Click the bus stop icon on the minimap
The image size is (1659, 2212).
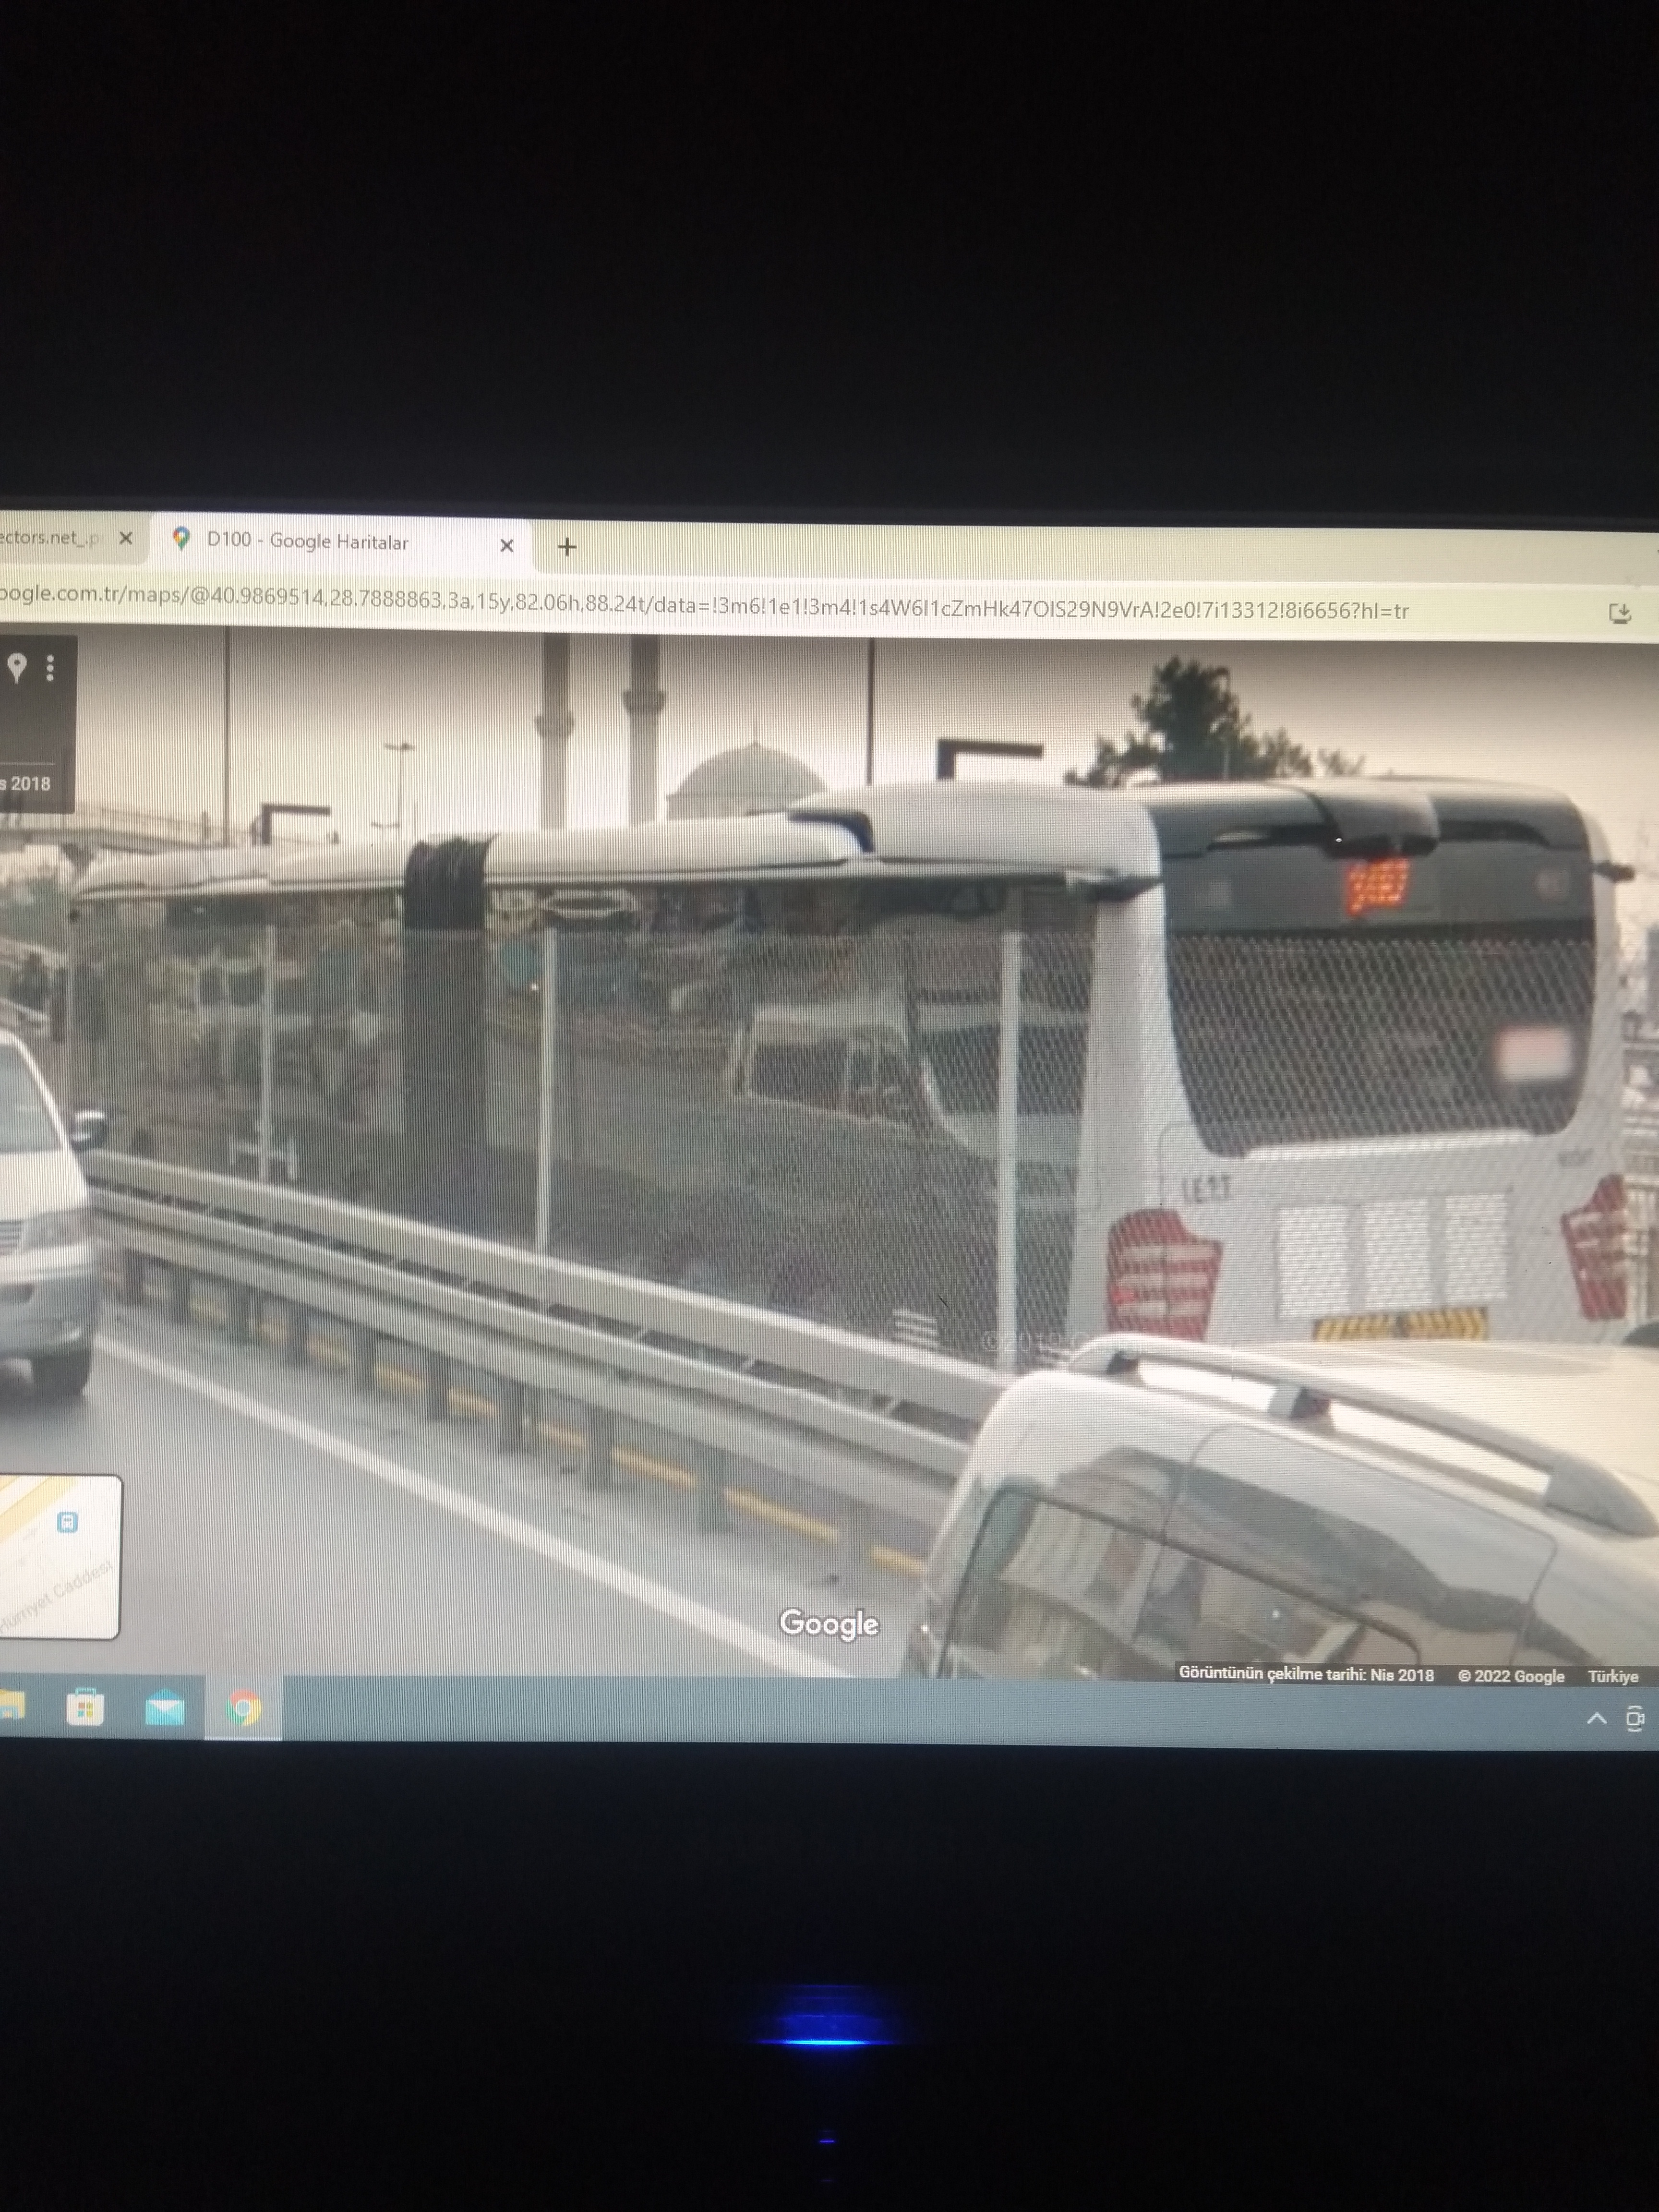coord(67,1522)
